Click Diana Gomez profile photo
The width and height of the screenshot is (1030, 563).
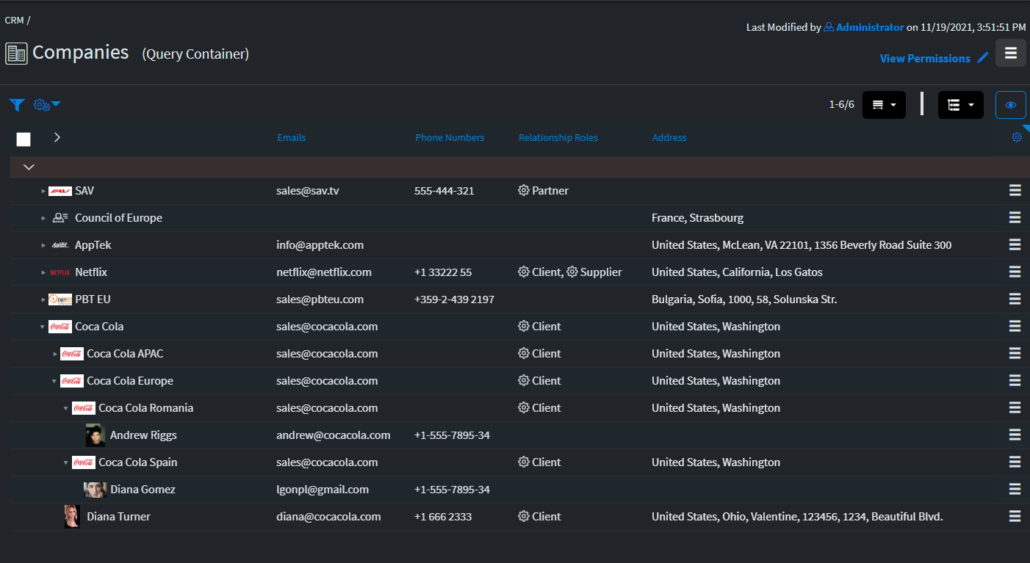pos(95,489)
